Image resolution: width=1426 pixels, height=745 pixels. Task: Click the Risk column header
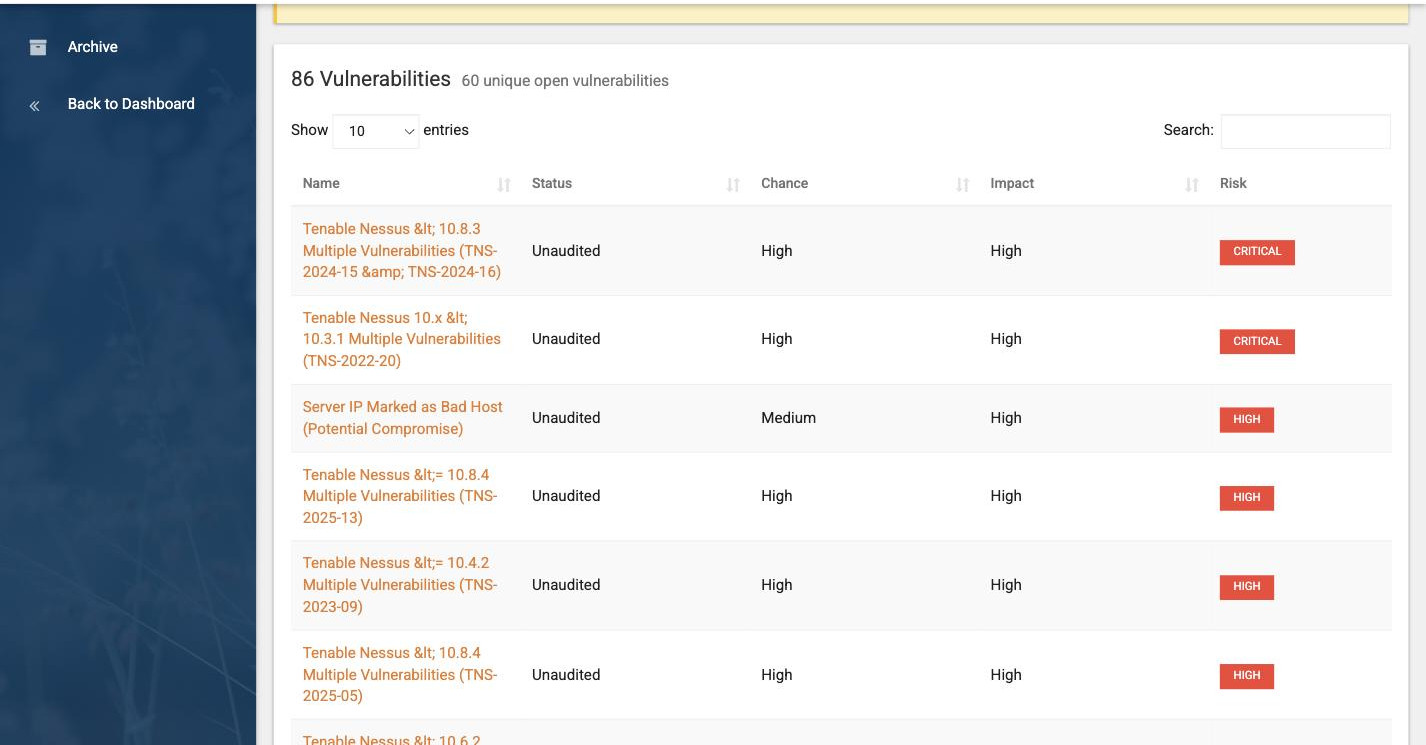[1233, 183]
